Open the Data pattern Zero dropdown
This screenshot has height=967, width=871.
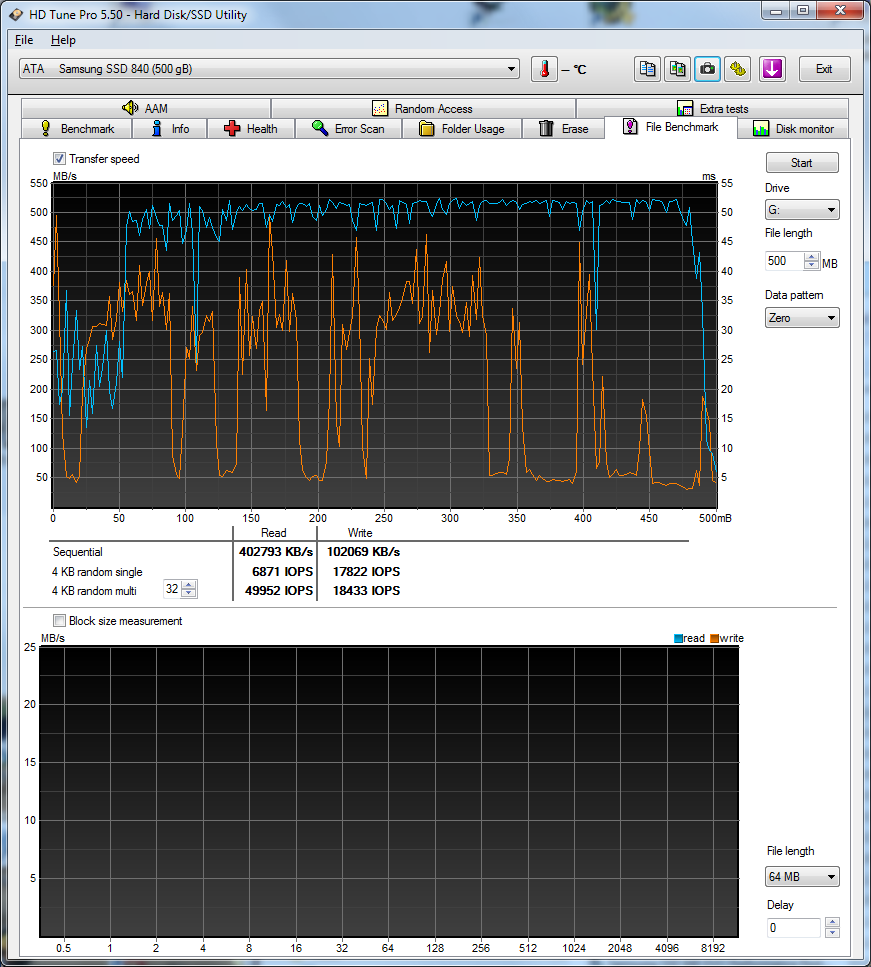pos(802,318)
